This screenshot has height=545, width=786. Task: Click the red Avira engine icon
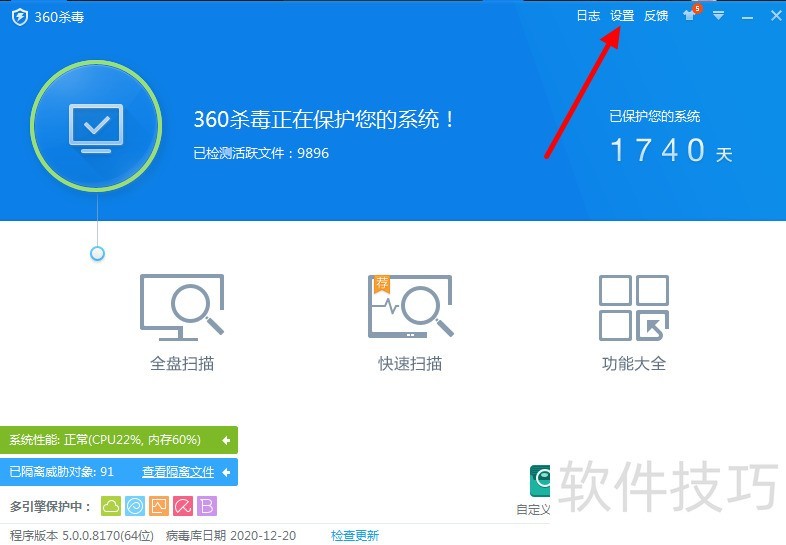pos(183,506)
